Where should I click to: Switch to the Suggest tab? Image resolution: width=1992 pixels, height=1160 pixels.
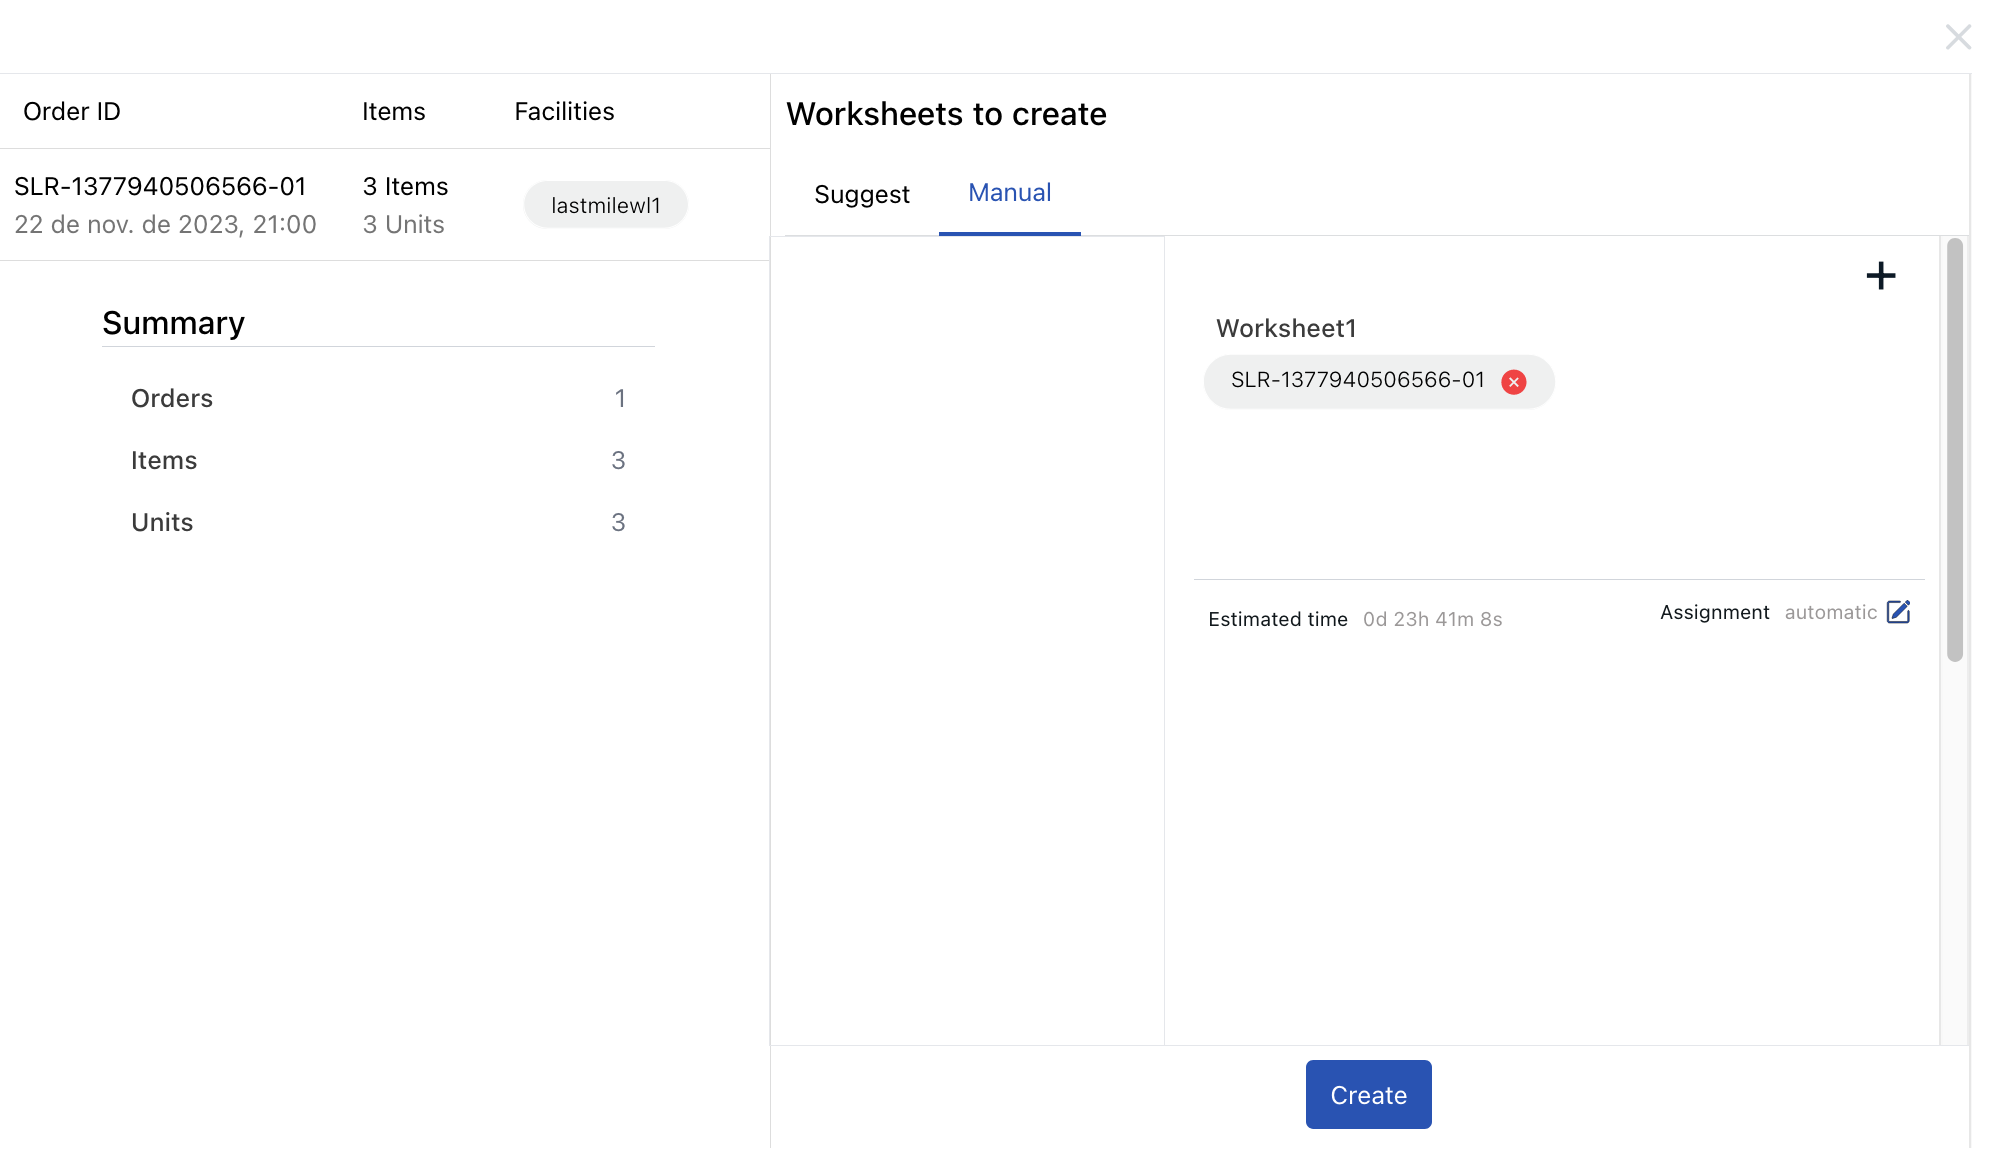click(x=861, y=194)
